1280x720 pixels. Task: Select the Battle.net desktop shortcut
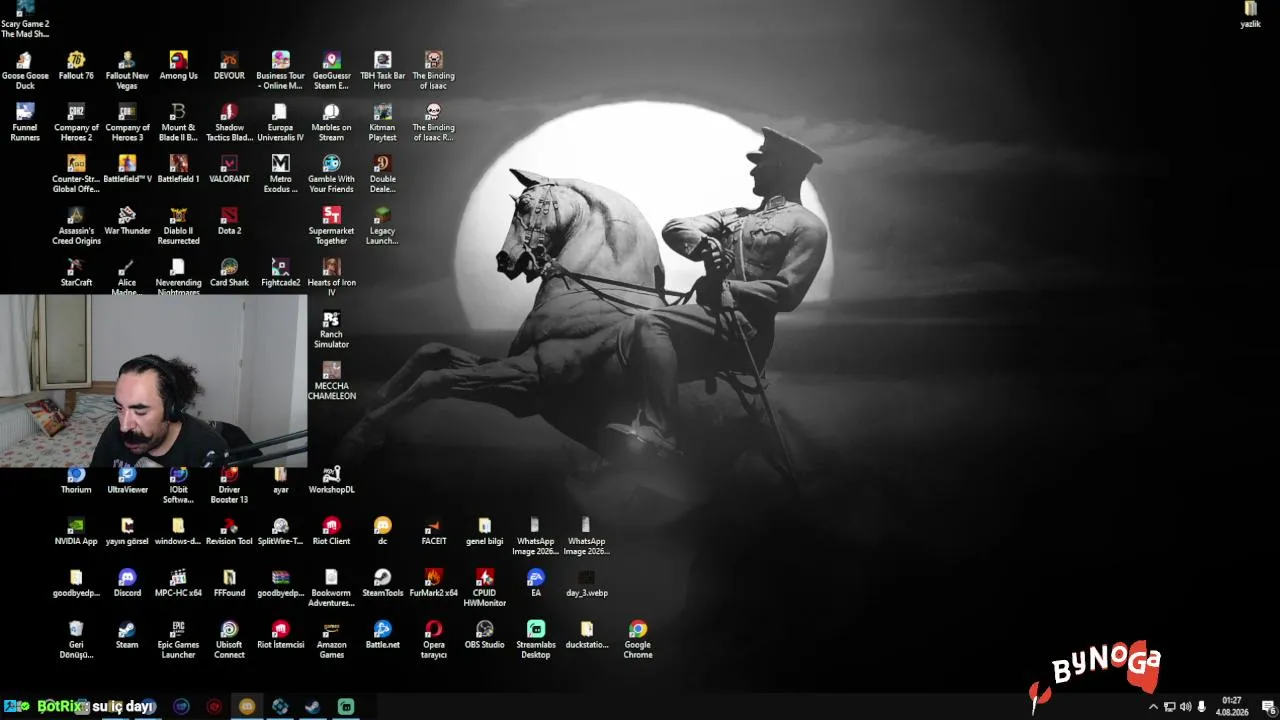[382, 636]
